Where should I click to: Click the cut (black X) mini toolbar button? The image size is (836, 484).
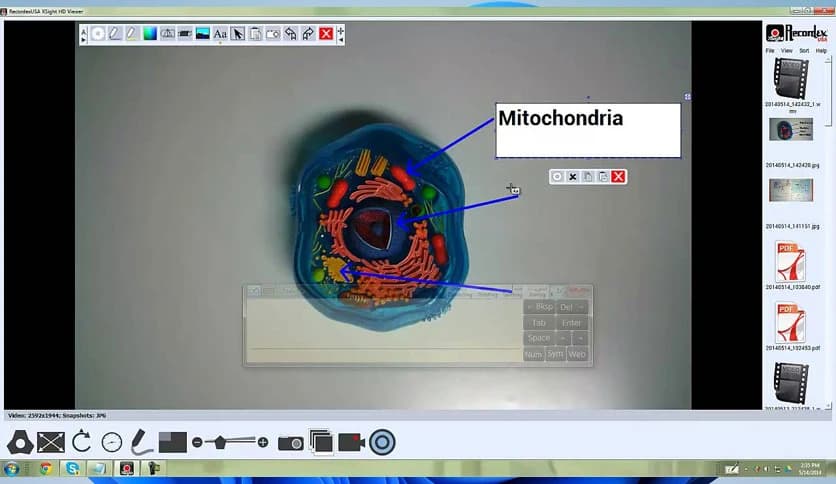573,176
